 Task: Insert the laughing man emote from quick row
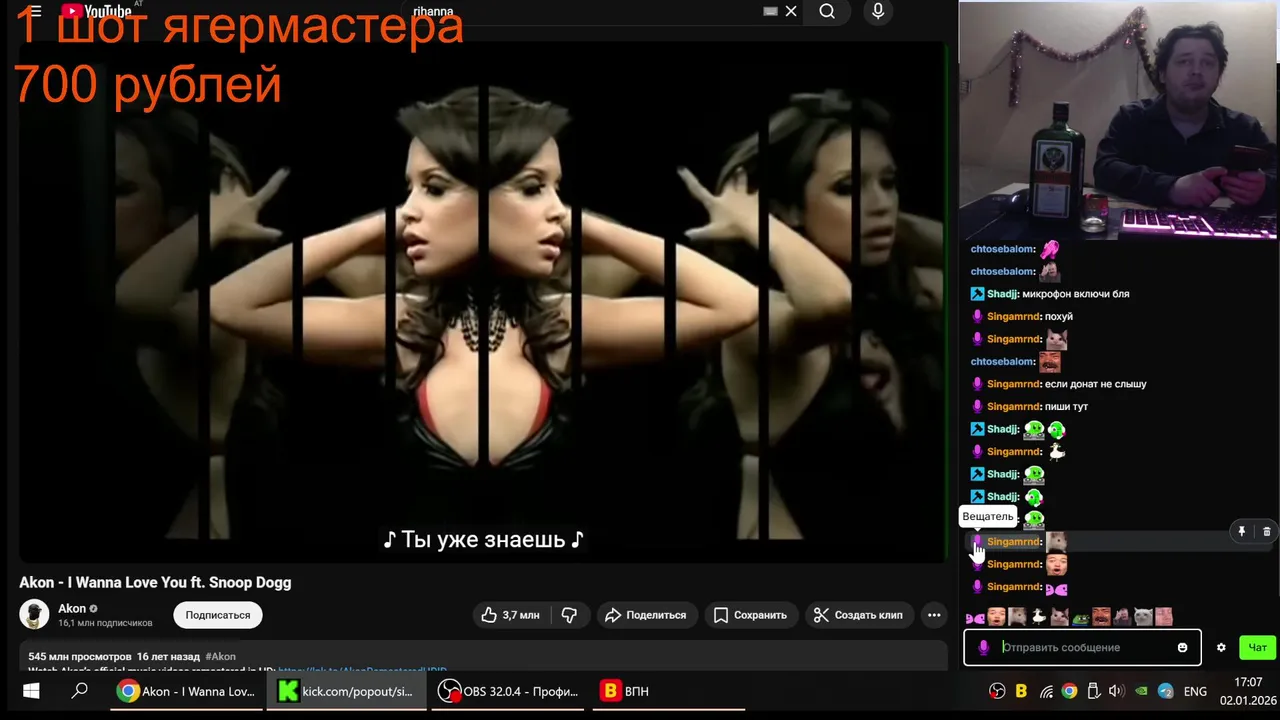click(1101, 617)
